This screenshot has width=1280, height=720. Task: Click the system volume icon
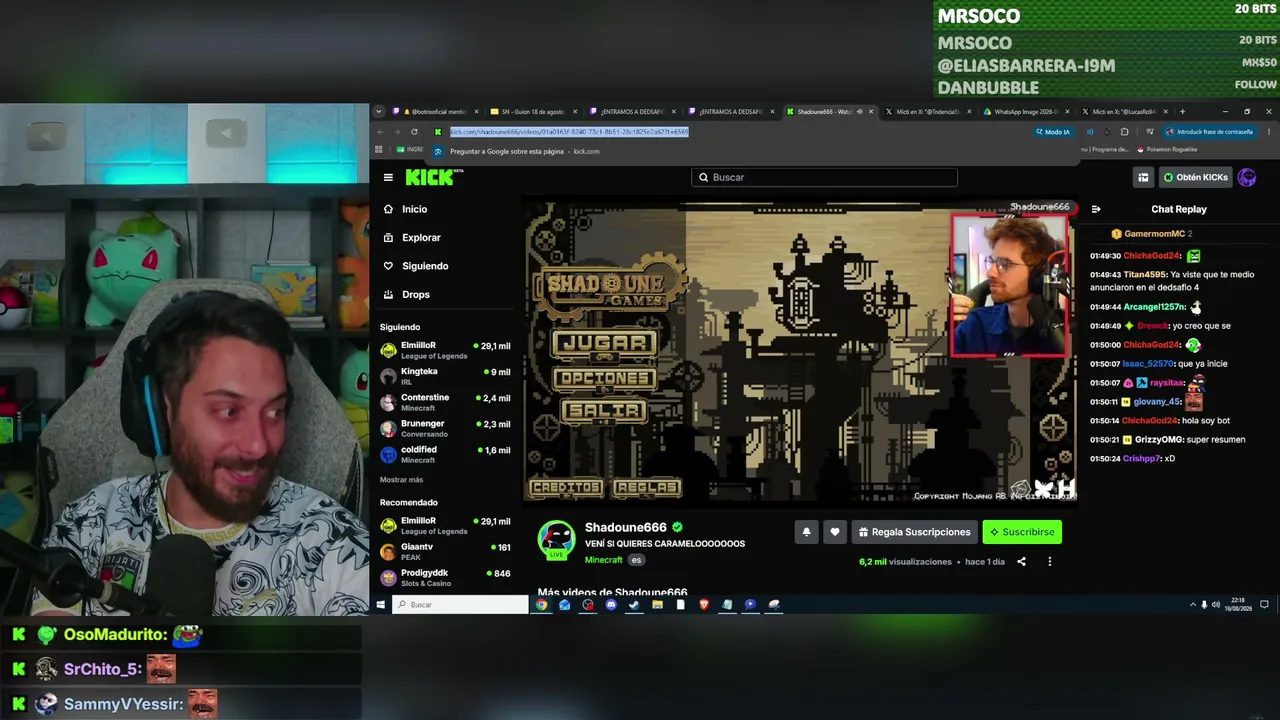(x=1216, y=605)
